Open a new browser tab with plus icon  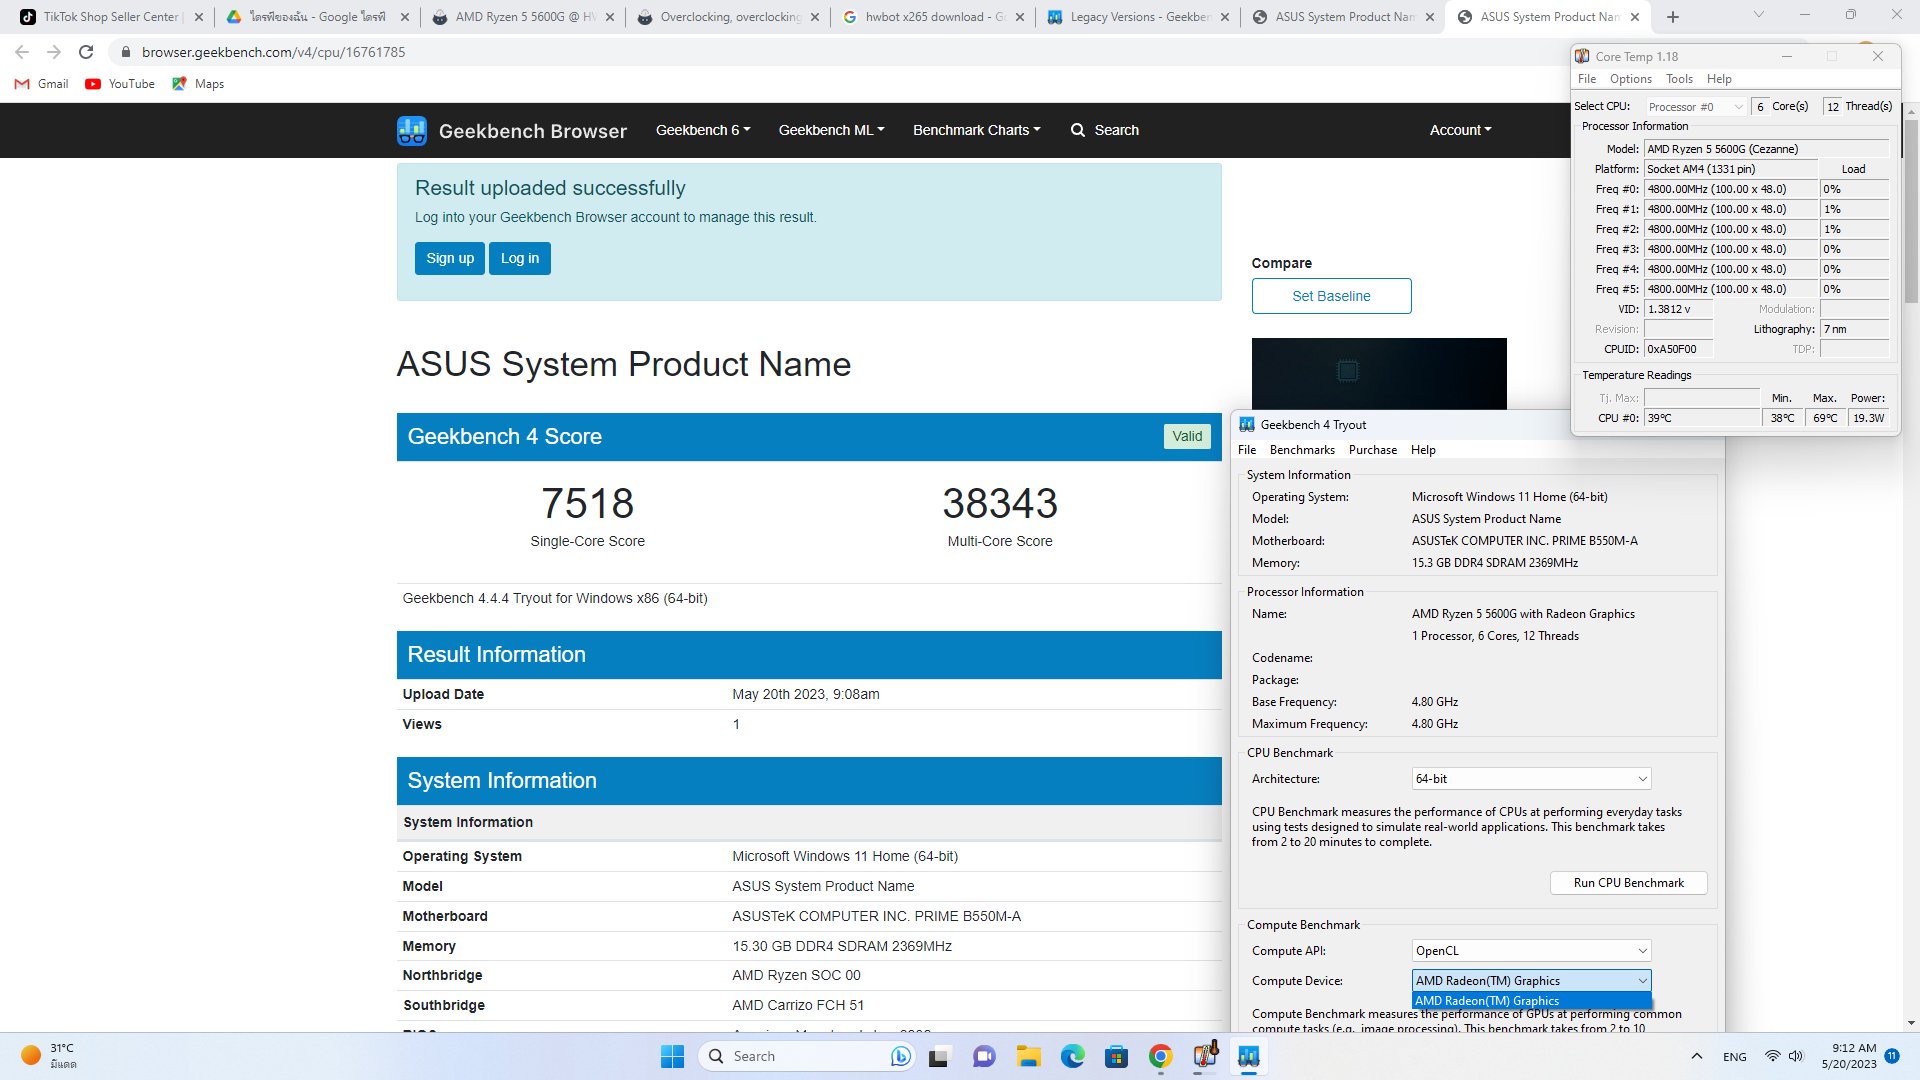pyautogui.click(x=1673, y=17)
